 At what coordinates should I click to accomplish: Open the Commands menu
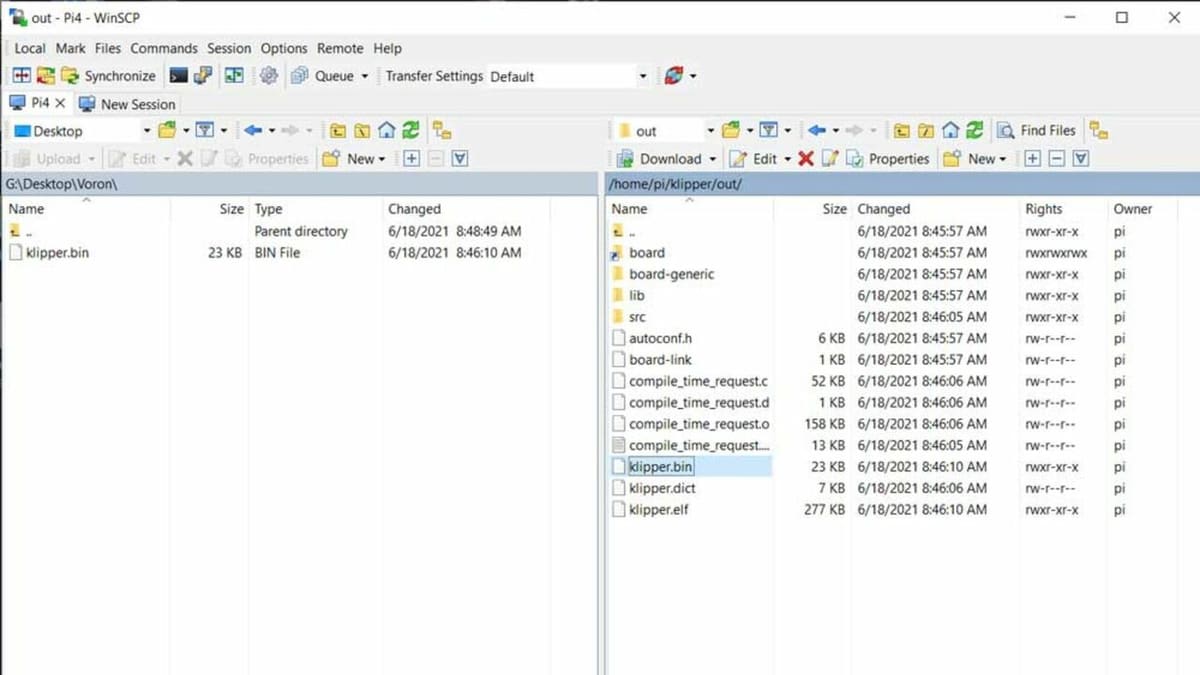tap(164, 48)
